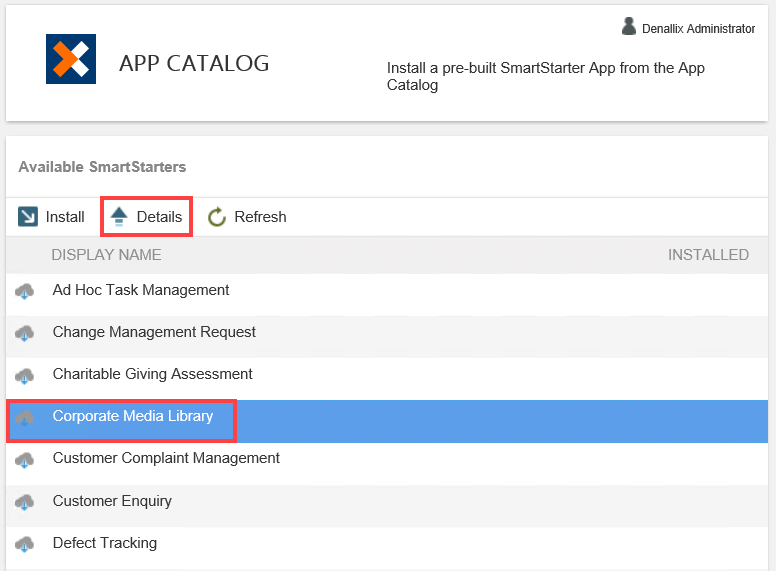Click the orange X app logo

pos(71,59)
